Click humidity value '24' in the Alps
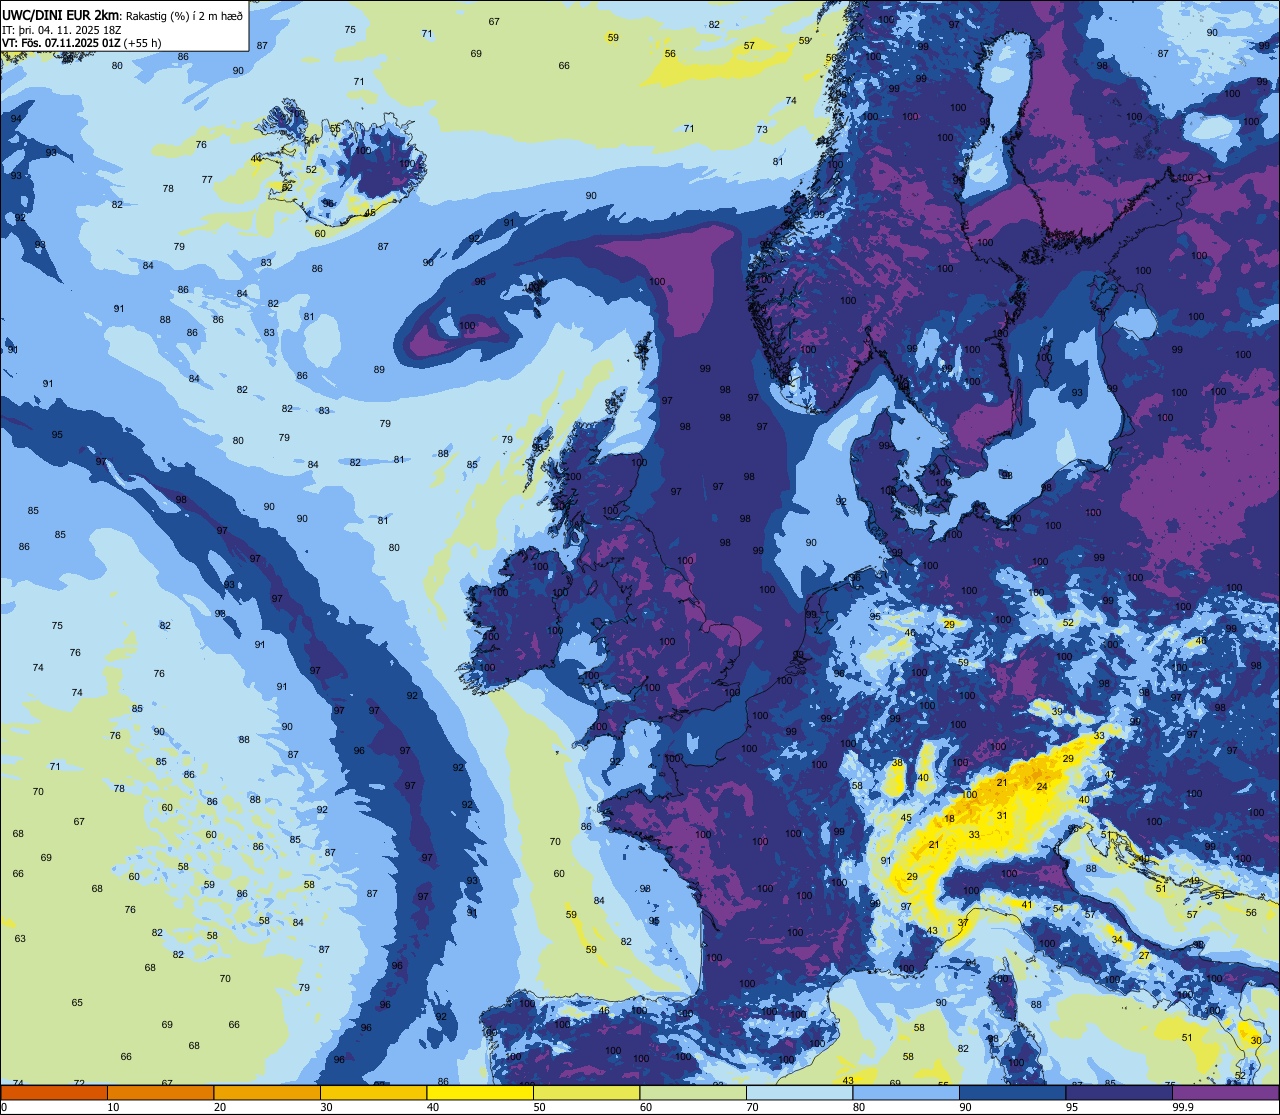The image size is (1280, 1115). [x=1042, y=787]
